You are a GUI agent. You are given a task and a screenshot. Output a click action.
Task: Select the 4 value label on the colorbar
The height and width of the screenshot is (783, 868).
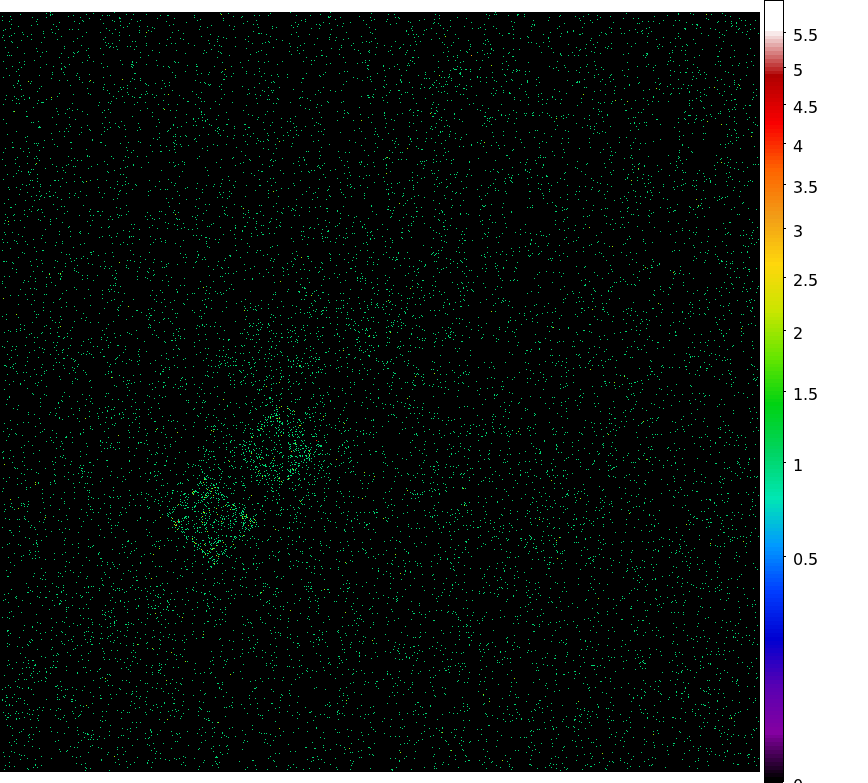pyautogui.click(x=798, y=146)
